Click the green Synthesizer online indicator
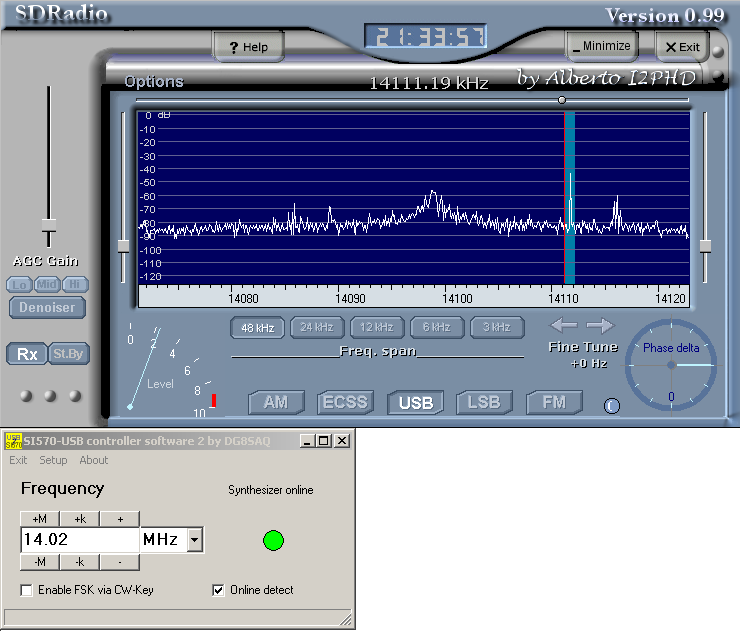The image size is (740, 631). tap(273, 540)
